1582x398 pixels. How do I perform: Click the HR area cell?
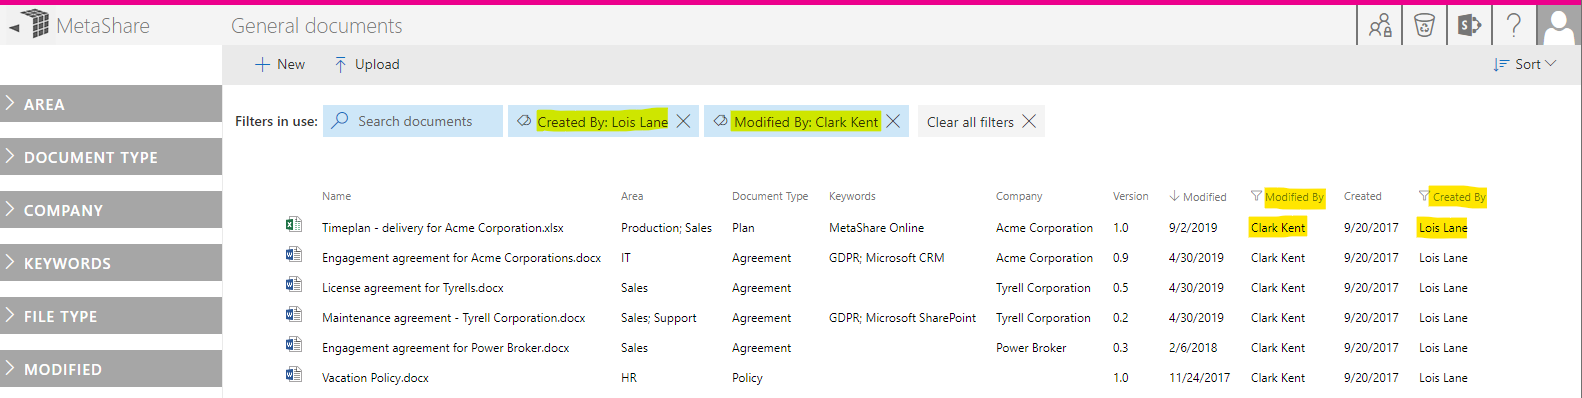(x=628, y=378)
